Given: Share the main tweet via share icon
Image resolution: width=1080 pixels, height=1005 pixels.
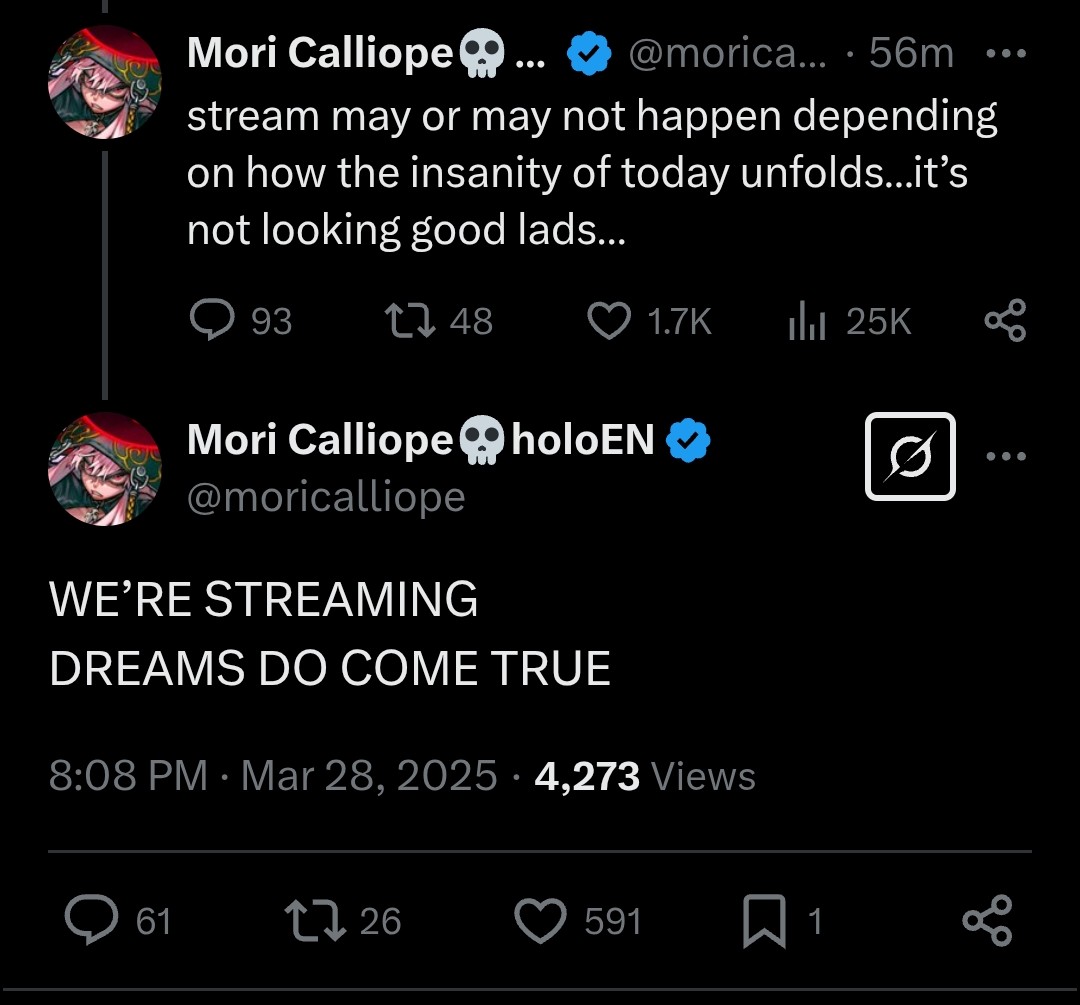Looking at the screenshot, I should (x=986, y=920).
